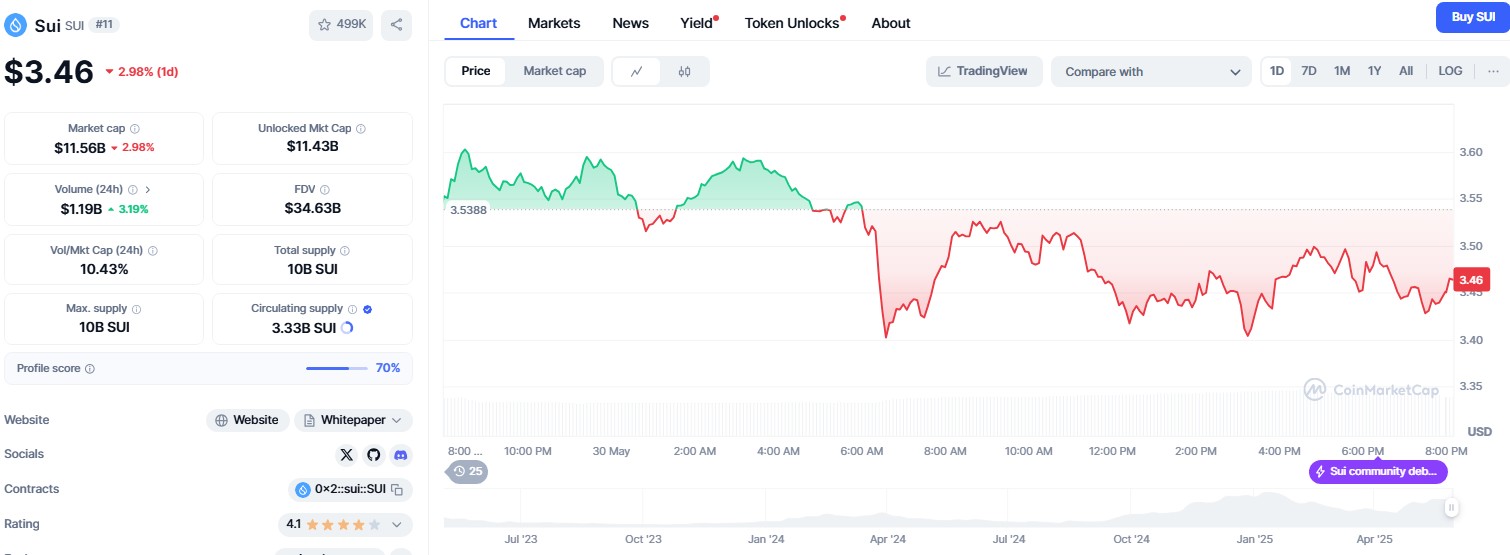The image size is (1510, 555).
Task: Open the TradingView chart button
Action: pyautogui.click(x=984, y=71)
